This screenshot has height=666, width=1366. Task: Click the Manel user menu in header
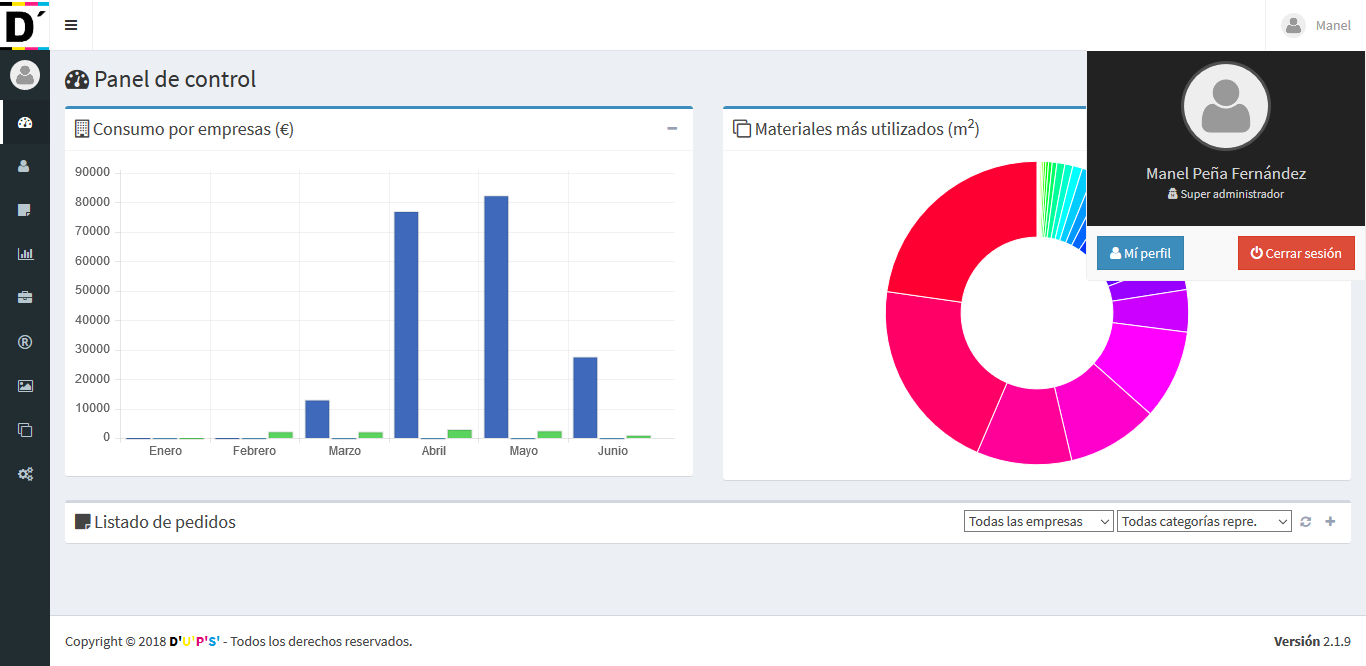(x=1316, y=25)
